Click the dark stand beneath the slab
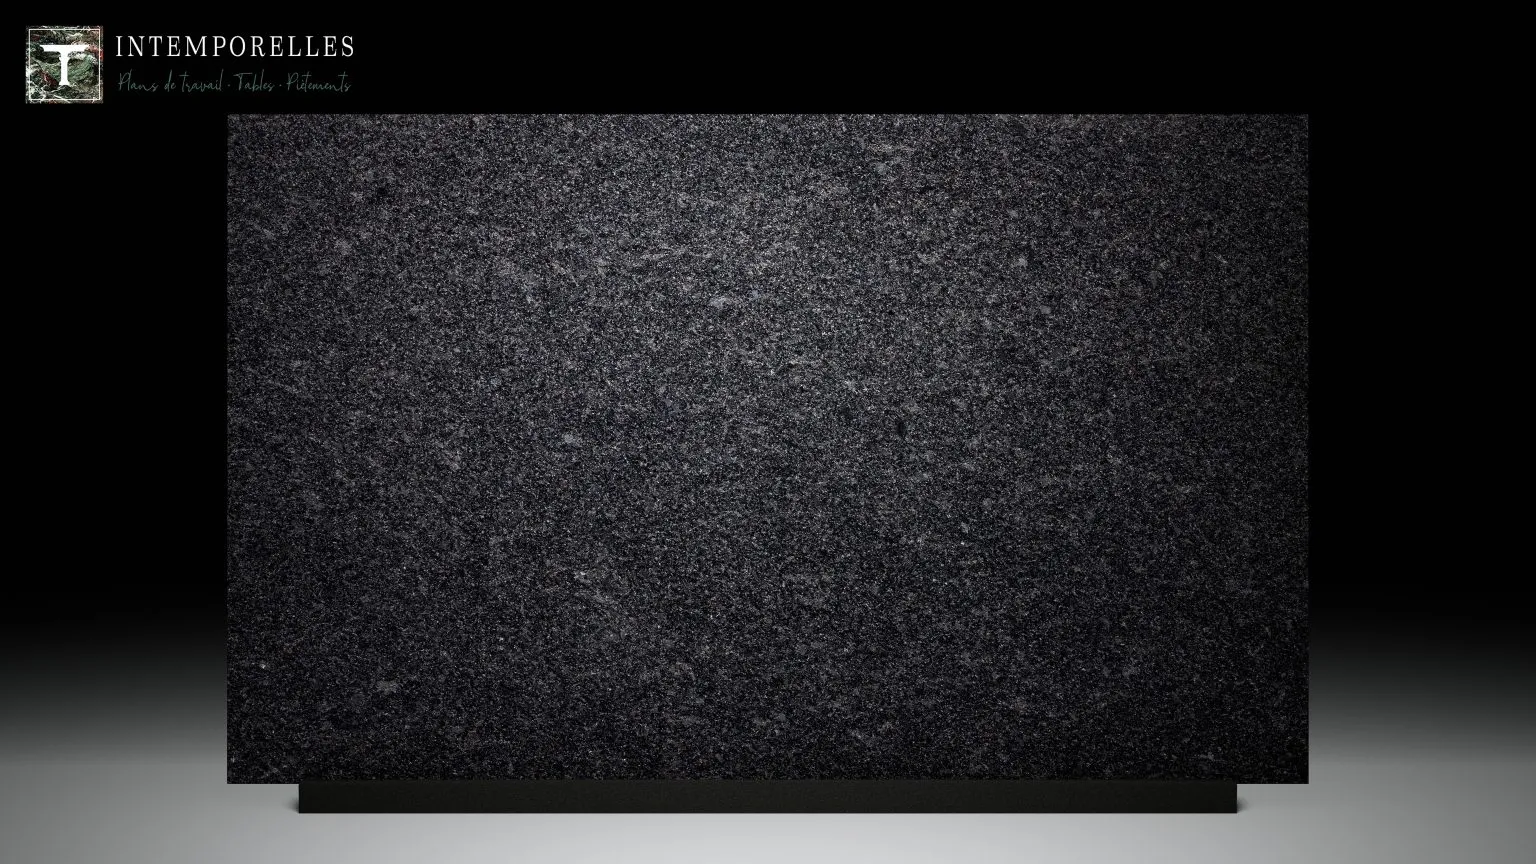This screenshot has width=1536, height=864. click(767, 797)
